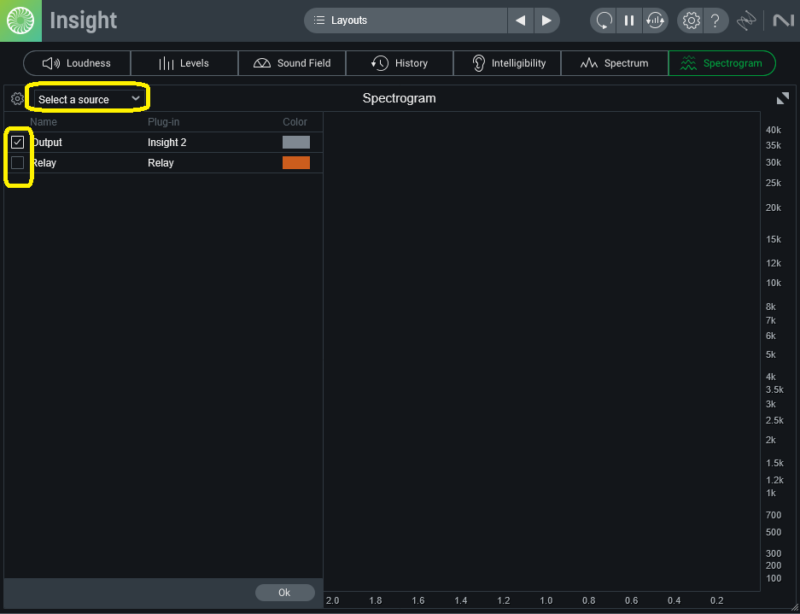Image resolution: width=800 pixels, height=614 pixels.
Task: Uncheck the Output source checkbox
Action: 18,142
